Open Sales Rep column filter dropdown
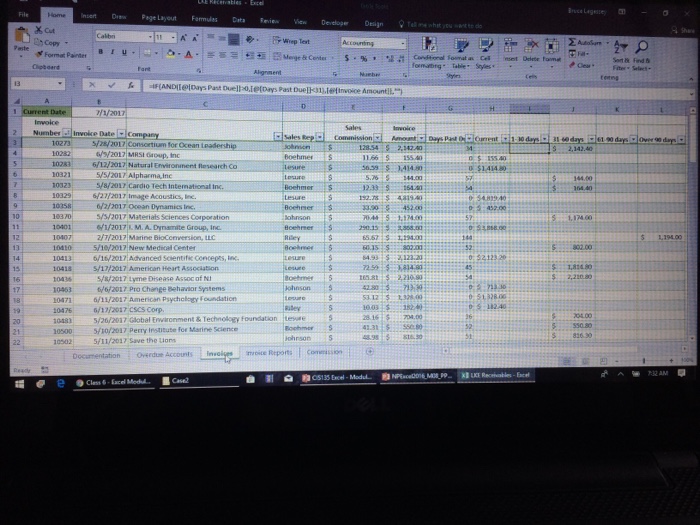The image size is (700, 525). pos(320,137)
